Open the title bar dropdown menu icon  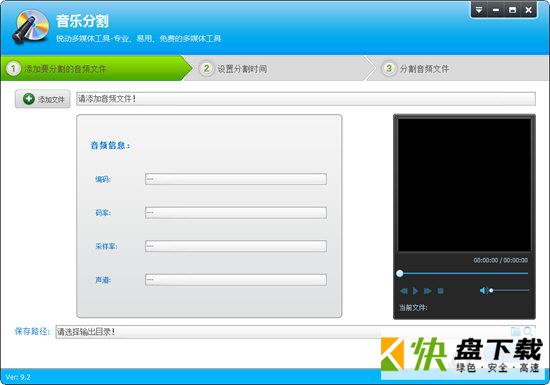coord(479,10)
